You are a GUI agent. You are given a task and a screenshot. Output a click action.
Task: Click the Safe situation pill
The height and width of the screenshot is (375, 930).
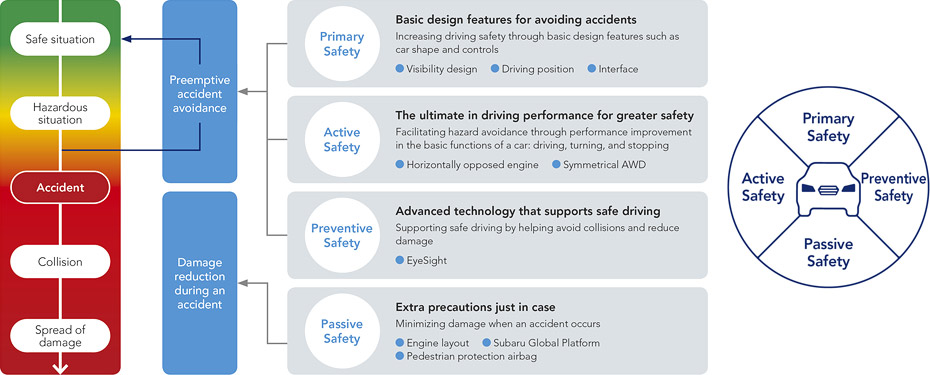click(x=60, y=39)
